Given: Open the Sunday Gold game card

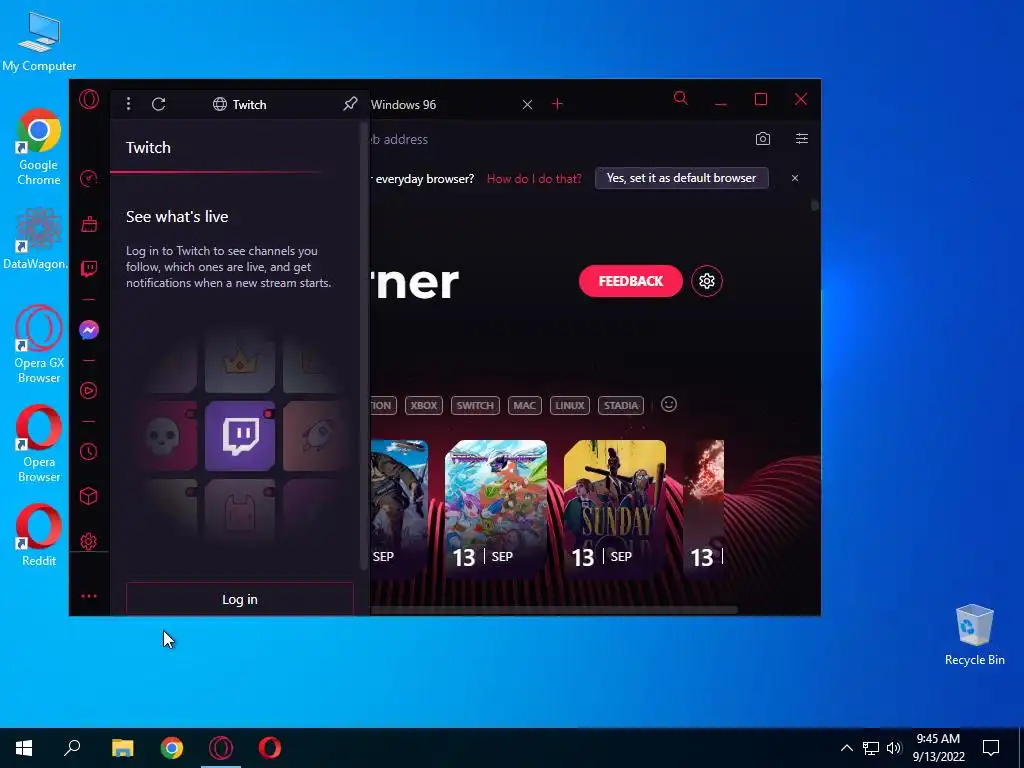Looking at the screenshot, I should 615,508.
